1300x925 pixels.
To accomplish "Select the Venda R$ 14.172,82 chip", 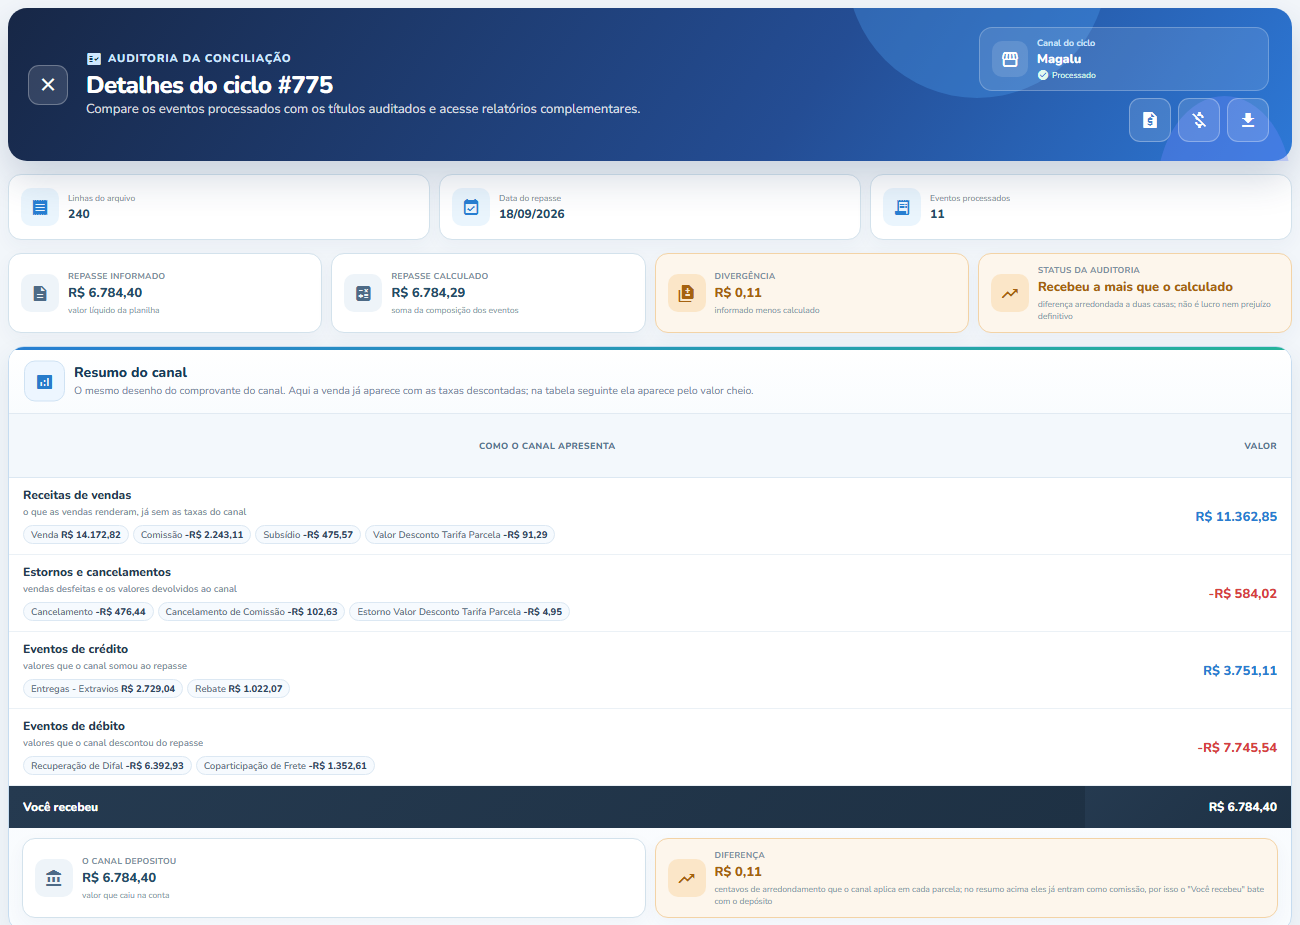I will pos(76,535).
